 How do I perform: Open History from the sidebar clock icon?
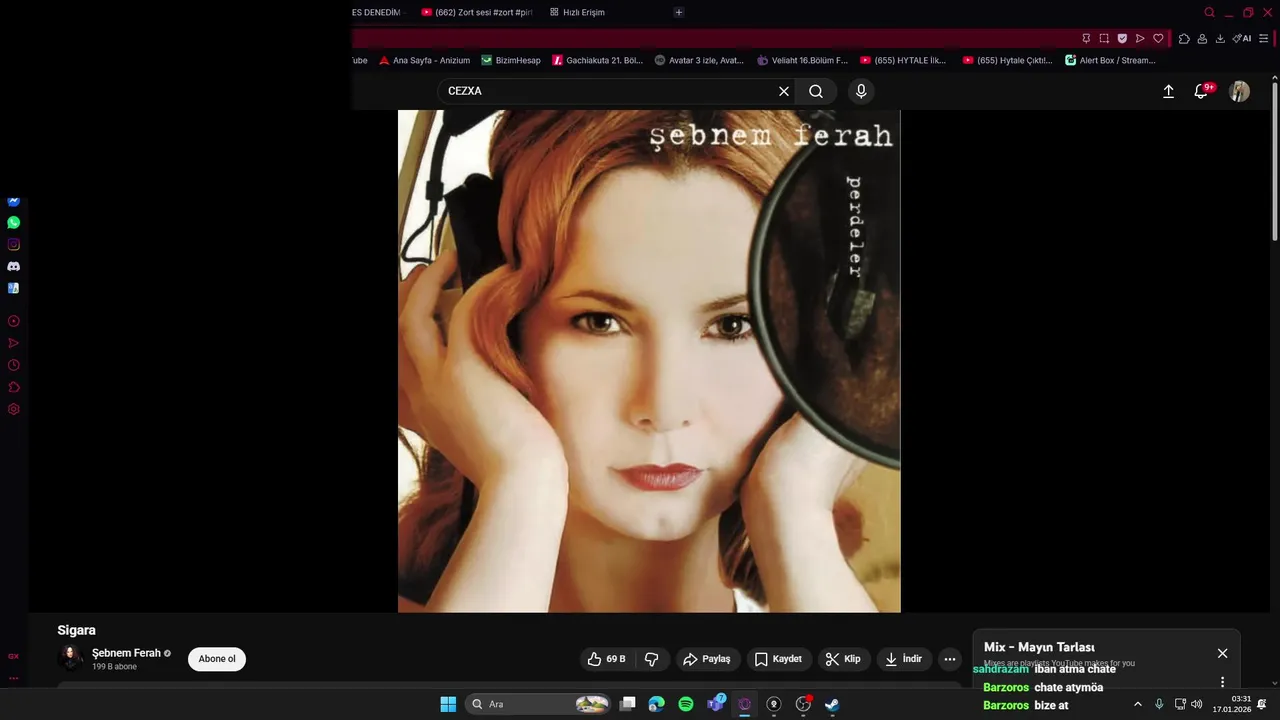(x=13, y=365)
